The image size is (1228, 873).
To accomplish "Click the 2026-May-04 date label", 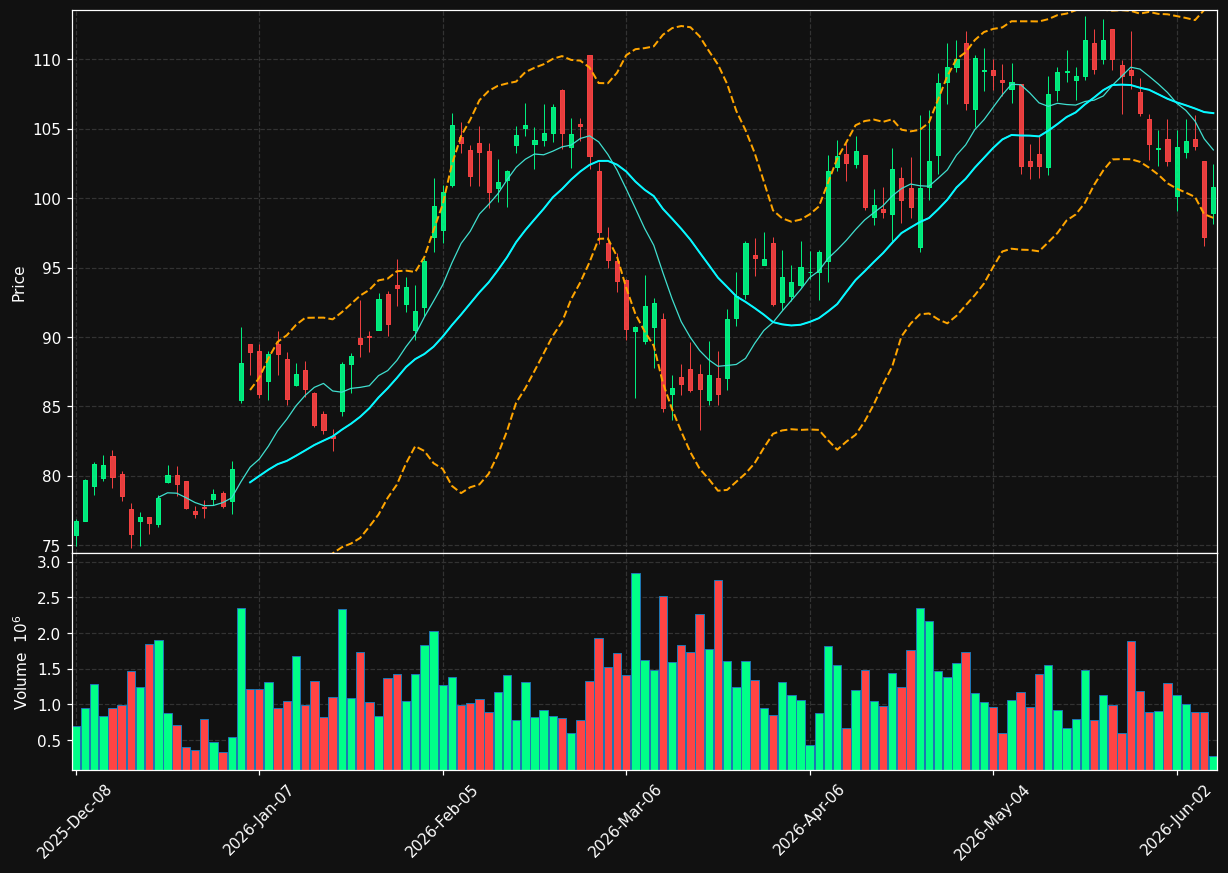I will [x=991, y=822].
